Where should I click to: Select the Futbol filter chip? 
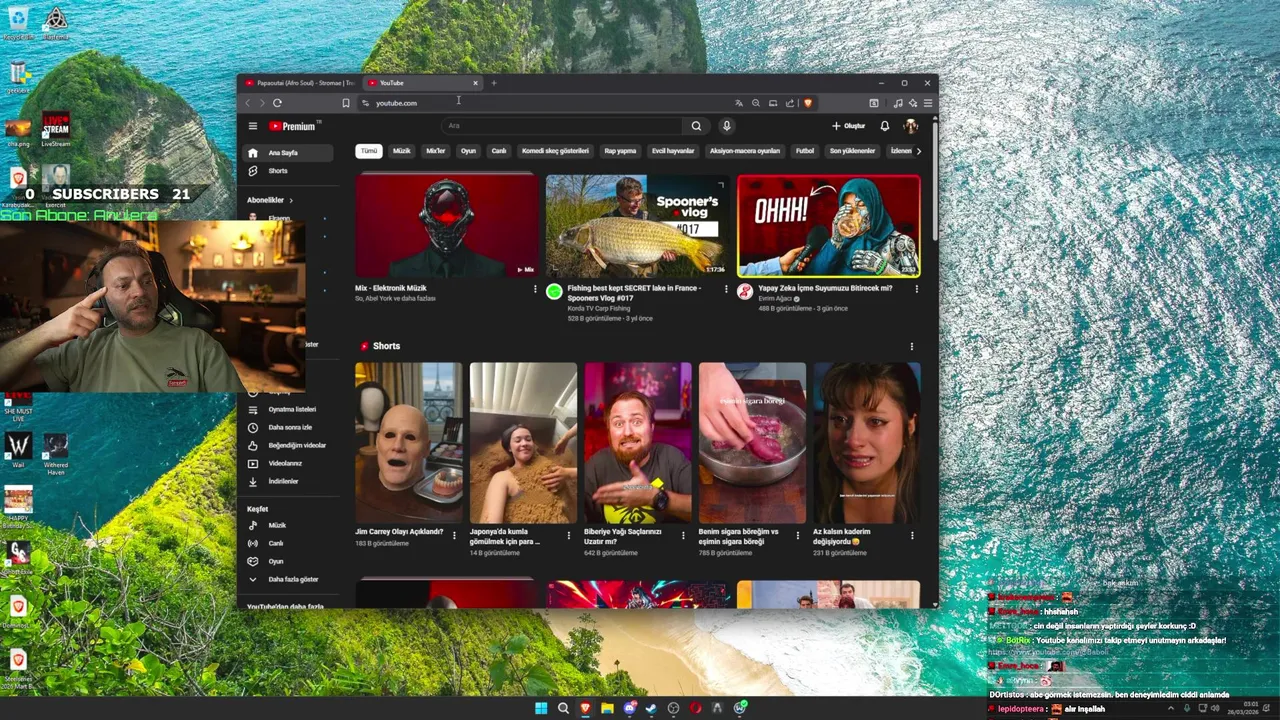tap(804, 151)
